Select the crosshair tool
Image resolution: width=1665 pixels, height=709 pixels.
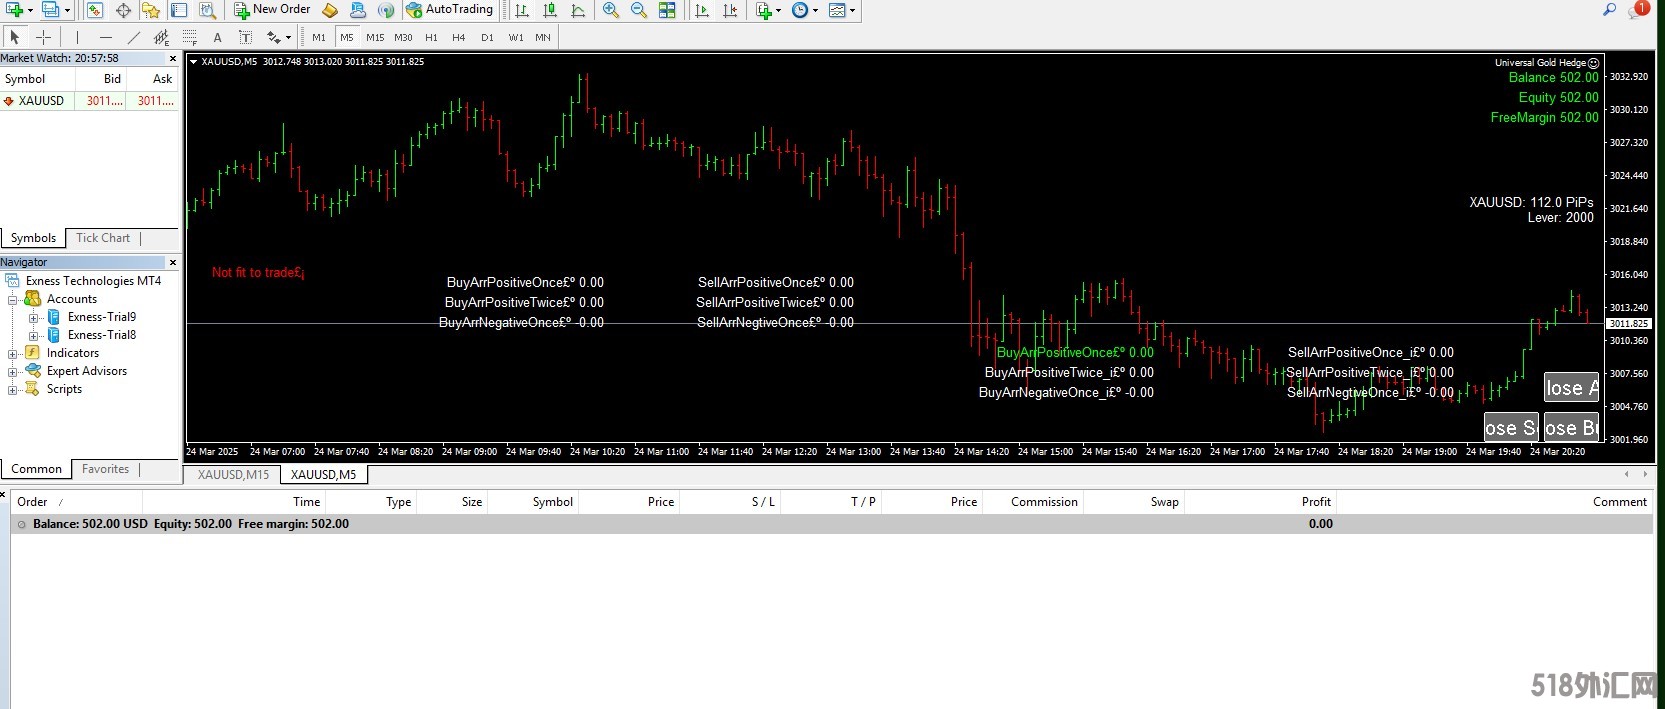[x=43, y=37]
